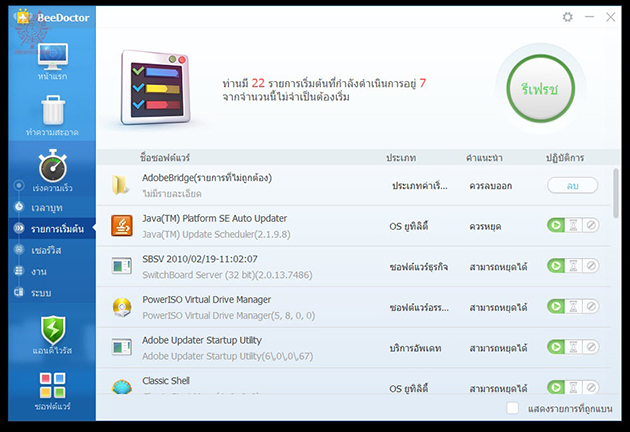Click the ปฏิบัติการ column header
The image size is (630, 432).
click(x=565, y=158)
